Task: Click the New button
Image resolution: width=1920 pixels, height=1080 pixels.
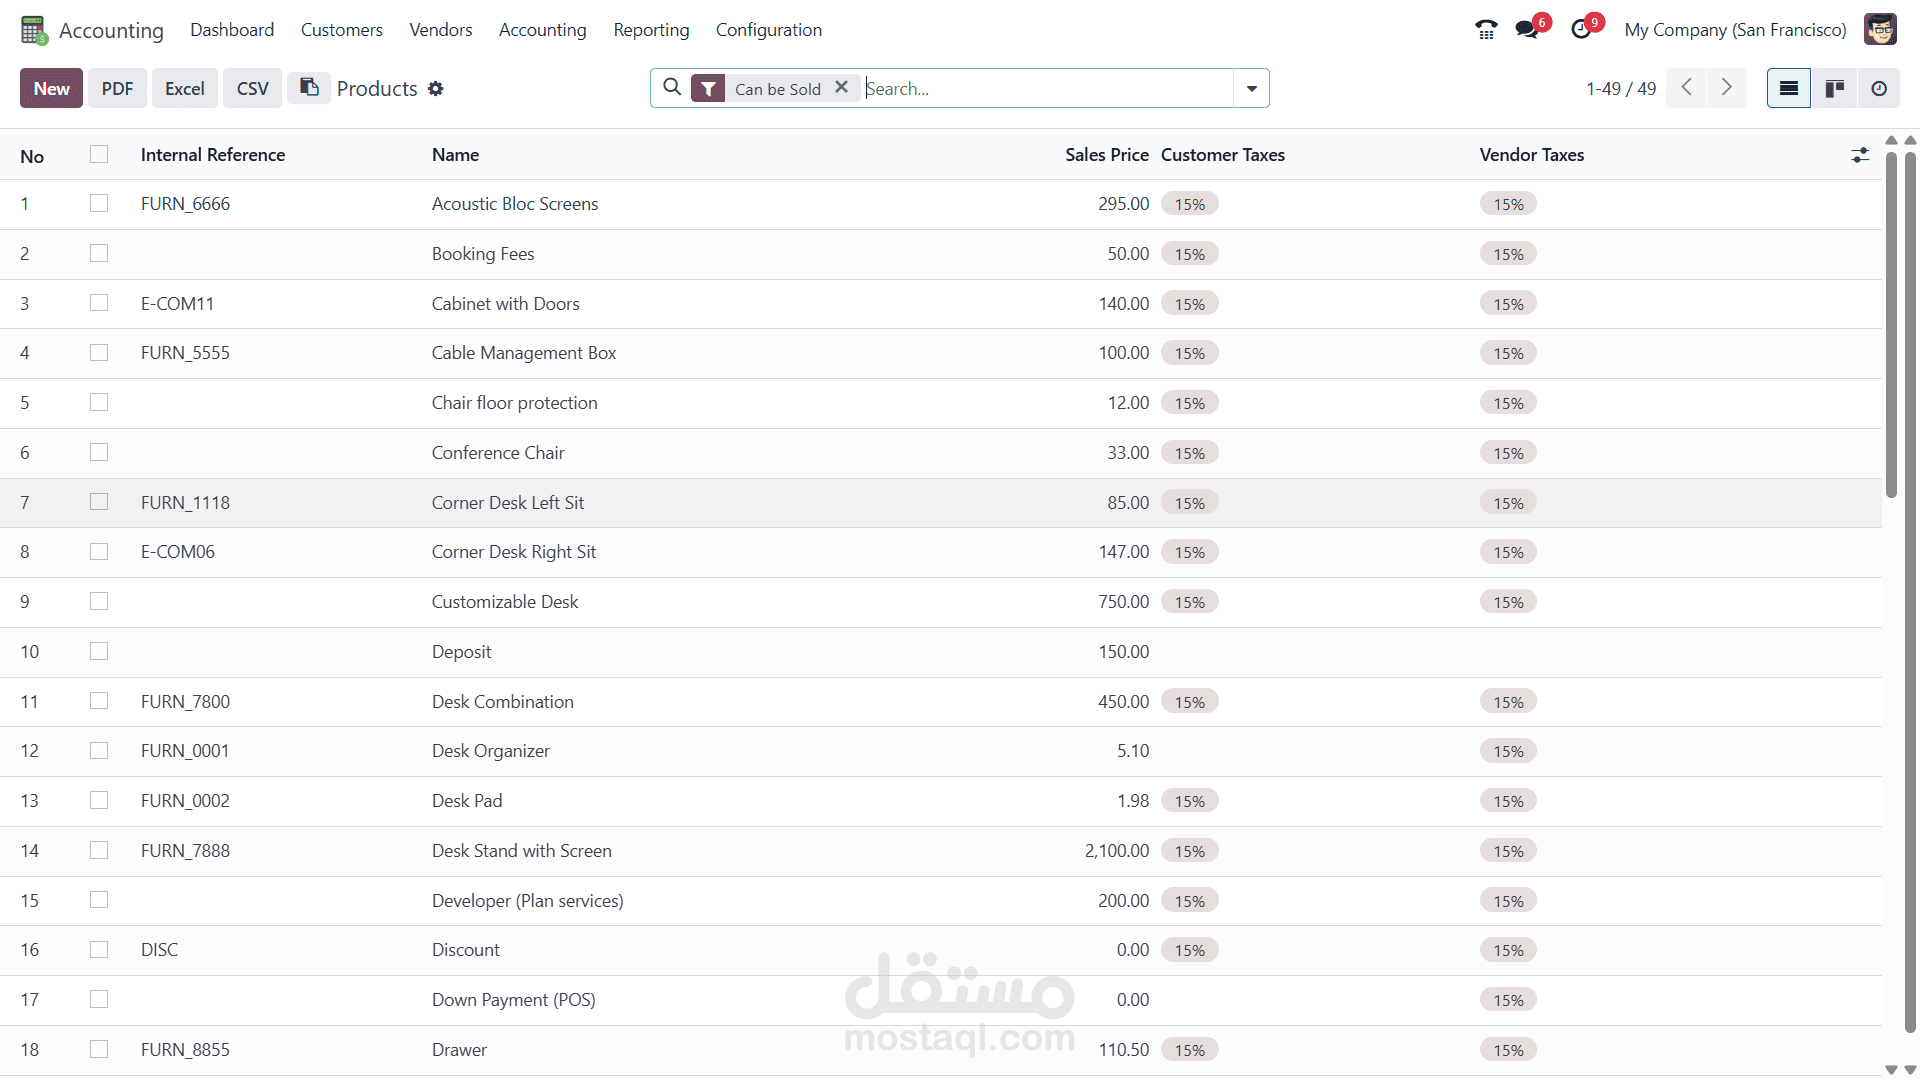Action: point(51,89)
